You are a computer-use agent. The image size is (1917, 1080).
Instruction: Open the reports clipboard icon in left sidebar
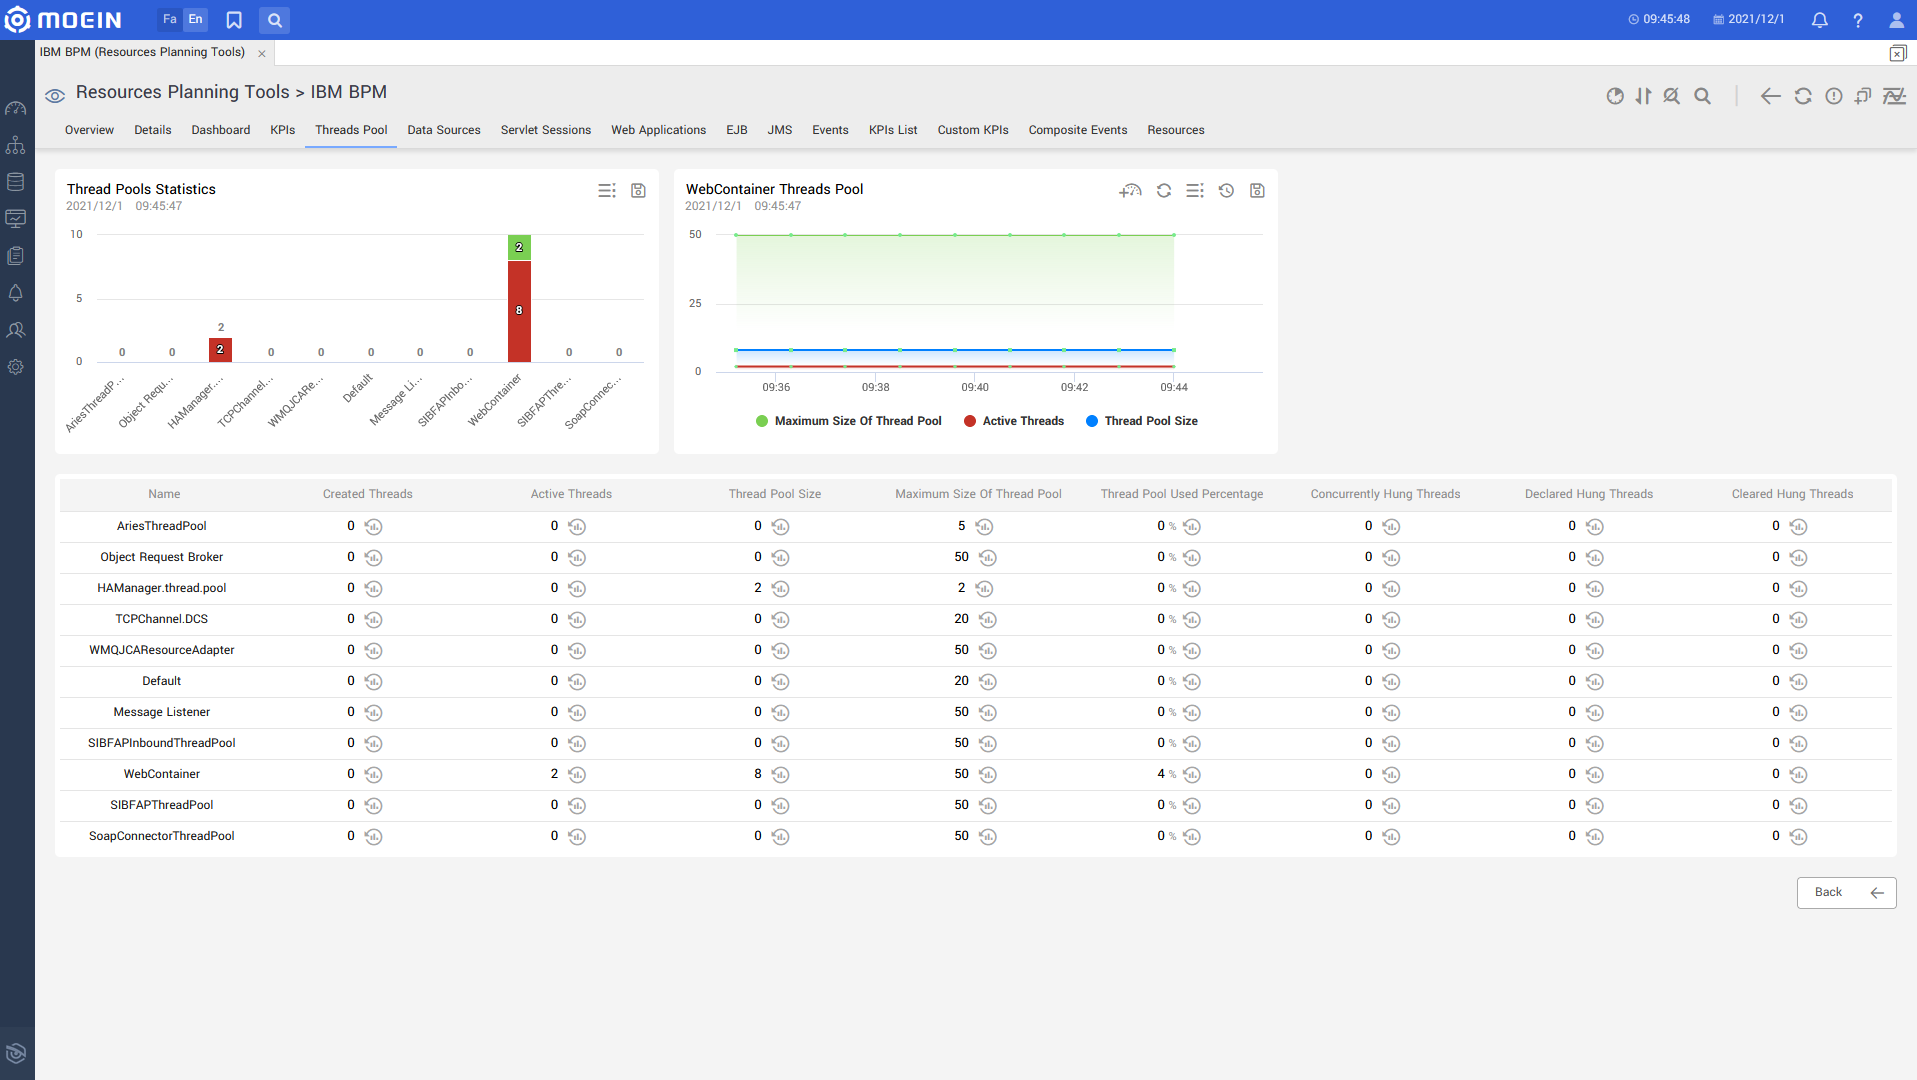pyautogui.click(x=16, y=256)
